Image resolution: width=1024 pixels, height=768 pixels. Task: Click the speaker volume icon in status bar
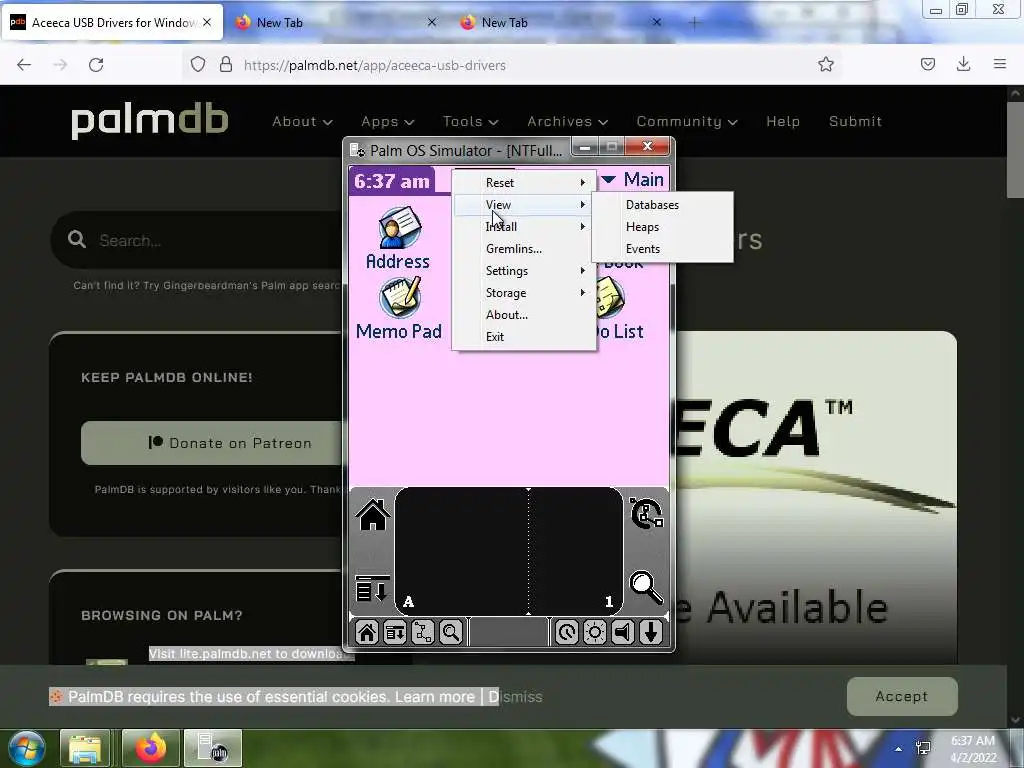click(x=623, y=632)
